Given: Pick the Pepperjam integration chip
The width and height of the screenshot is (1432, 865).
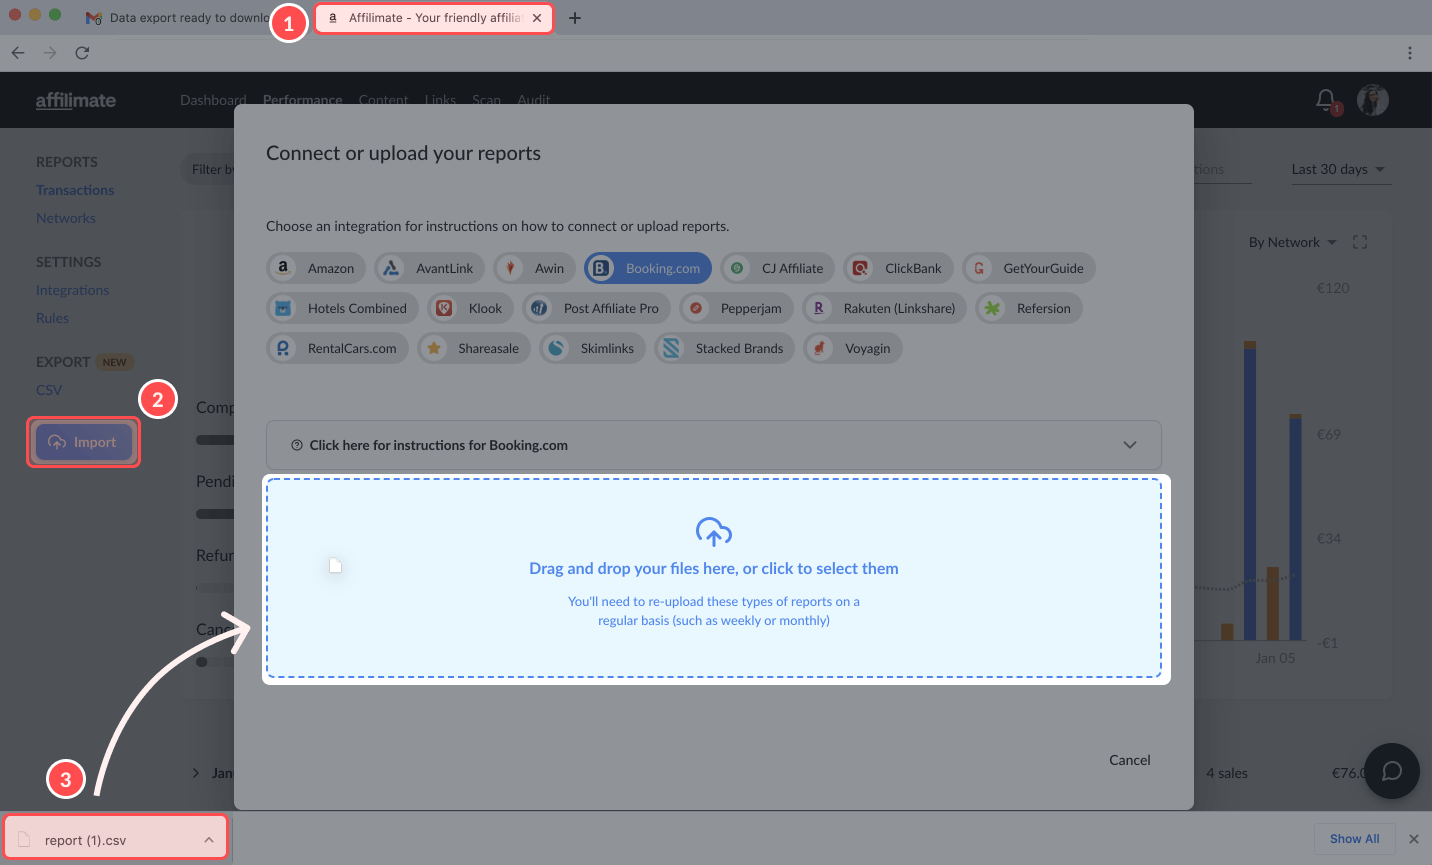Looking at the screenshot, I should (737, 308).
